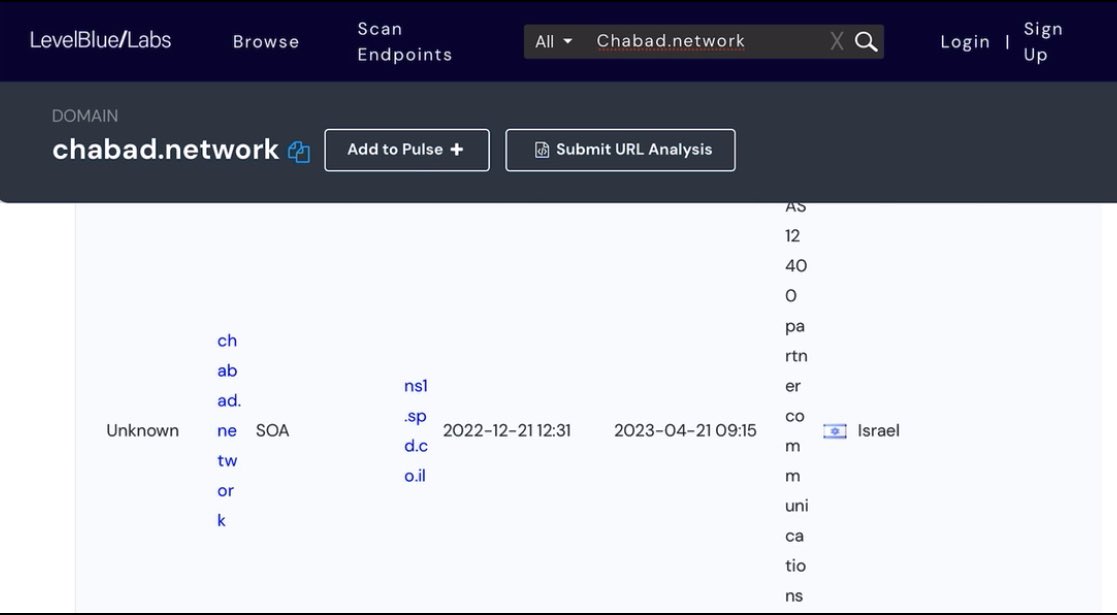The width and height of the screenshot is (1117, 615).
Task: Follow the ns1.spd.co.il nameserver link
Action: tap(415, 430)
